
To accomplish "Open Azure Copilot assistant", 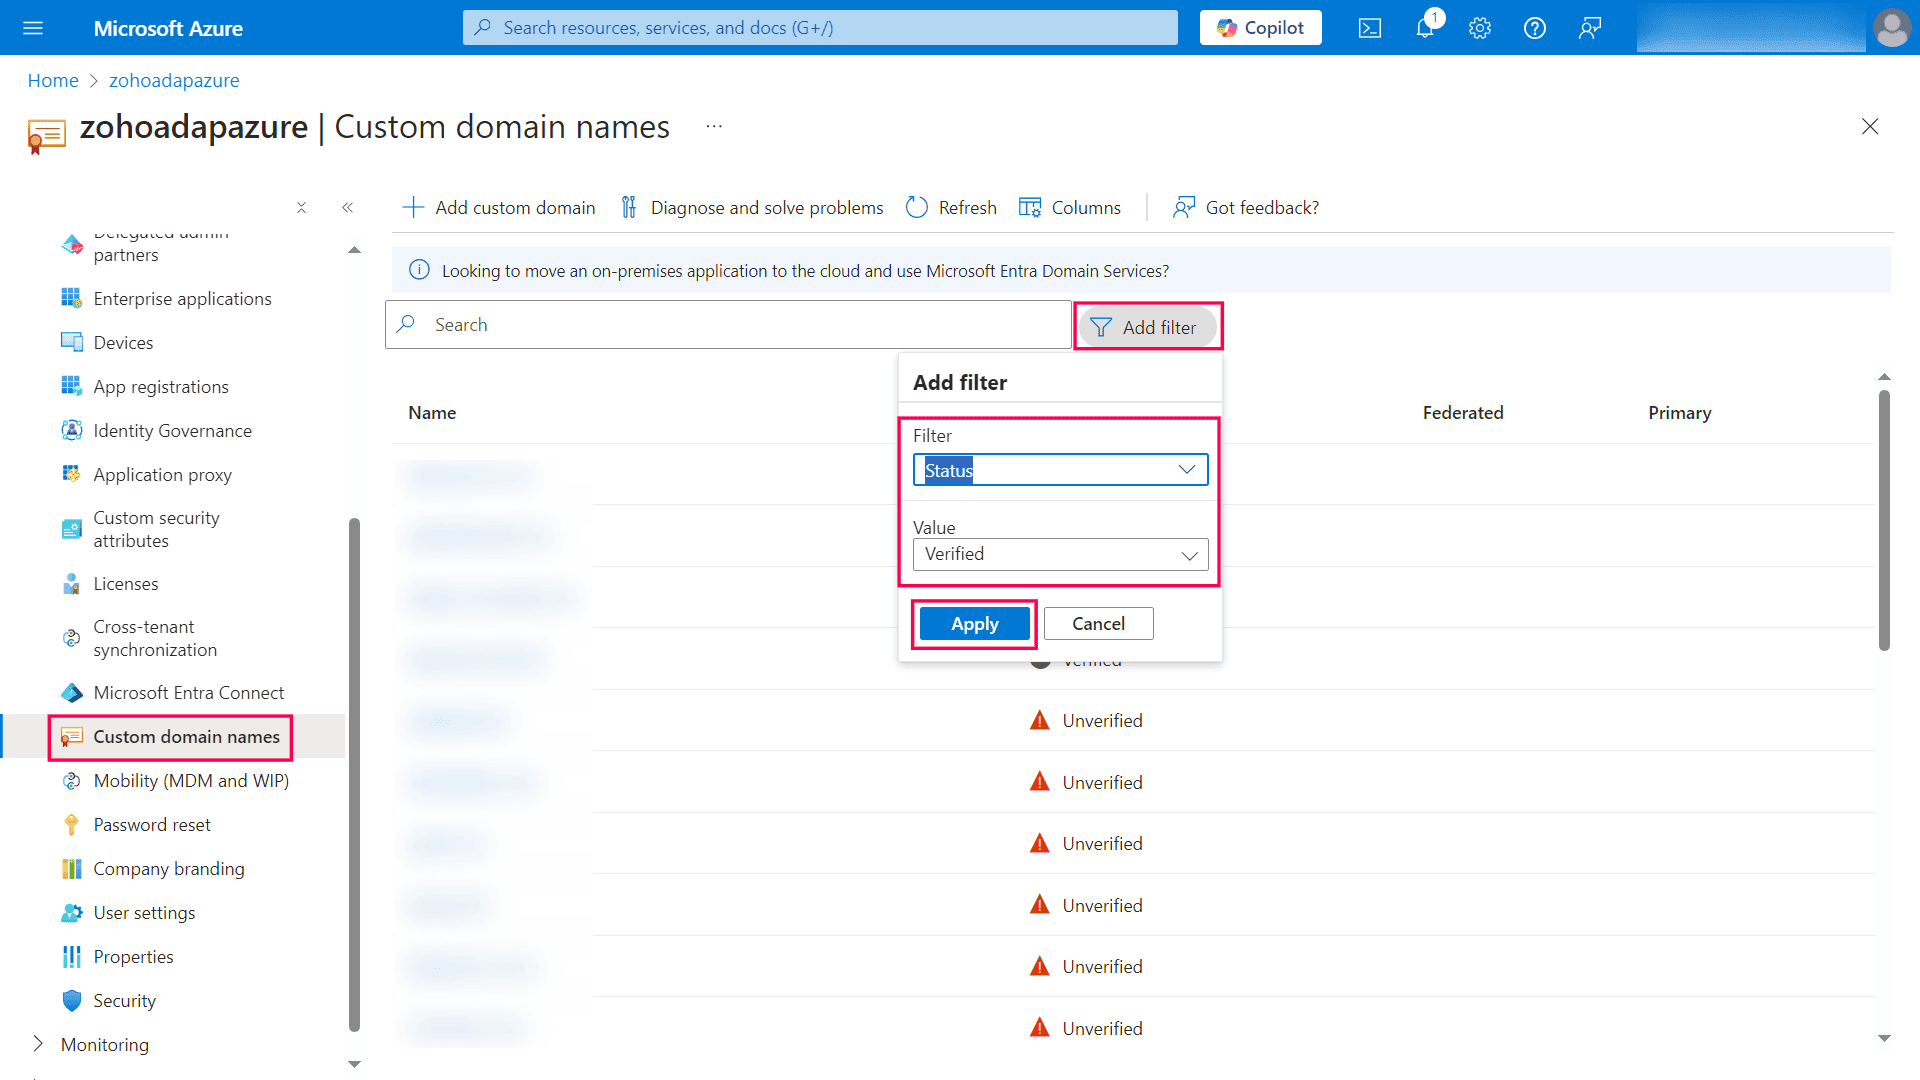I will pos(1259,27).
